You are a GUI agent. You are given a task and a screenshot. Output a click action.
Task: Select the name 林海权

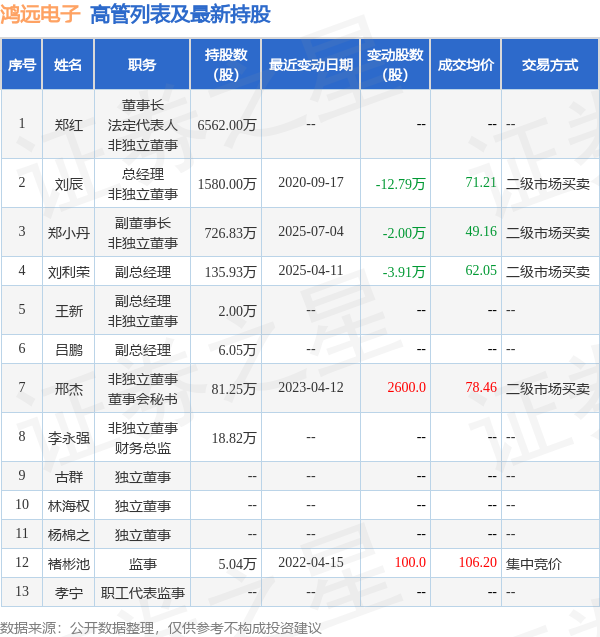69,506
